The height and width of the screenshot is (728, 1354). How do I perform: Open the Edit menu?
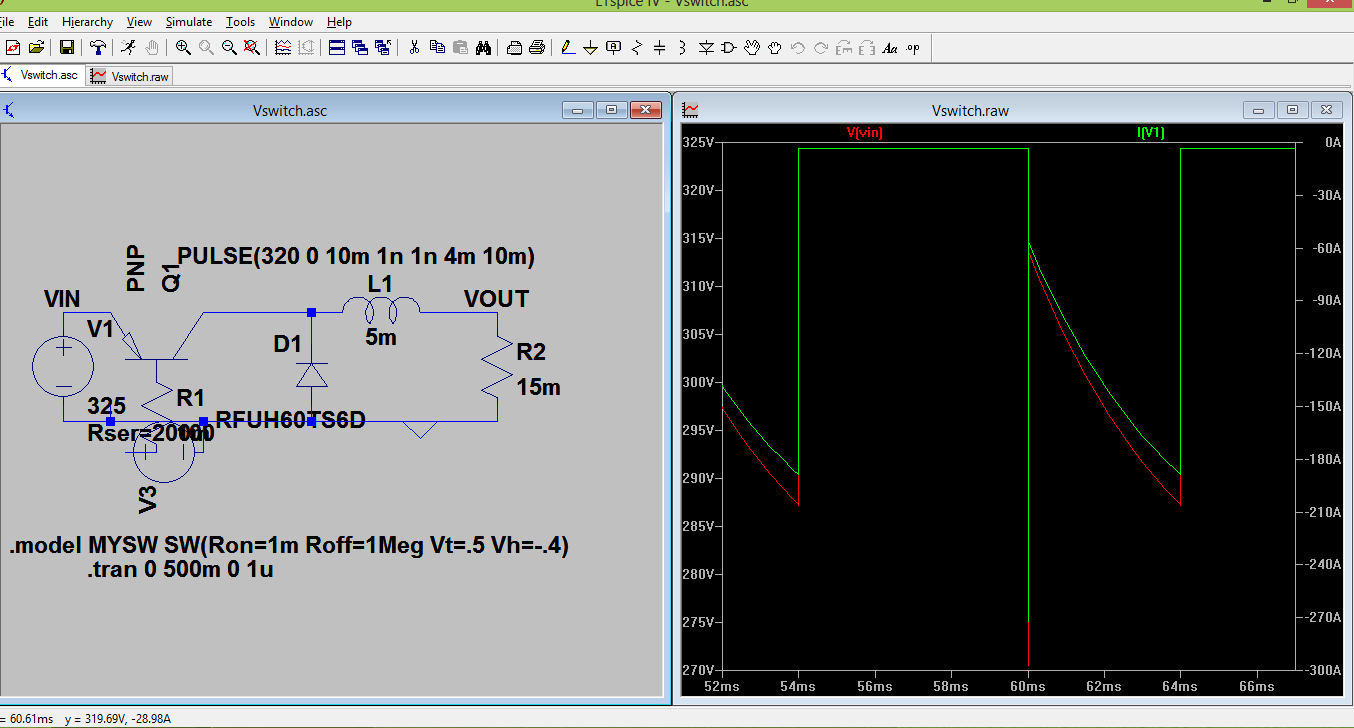(x=38, y=21)
